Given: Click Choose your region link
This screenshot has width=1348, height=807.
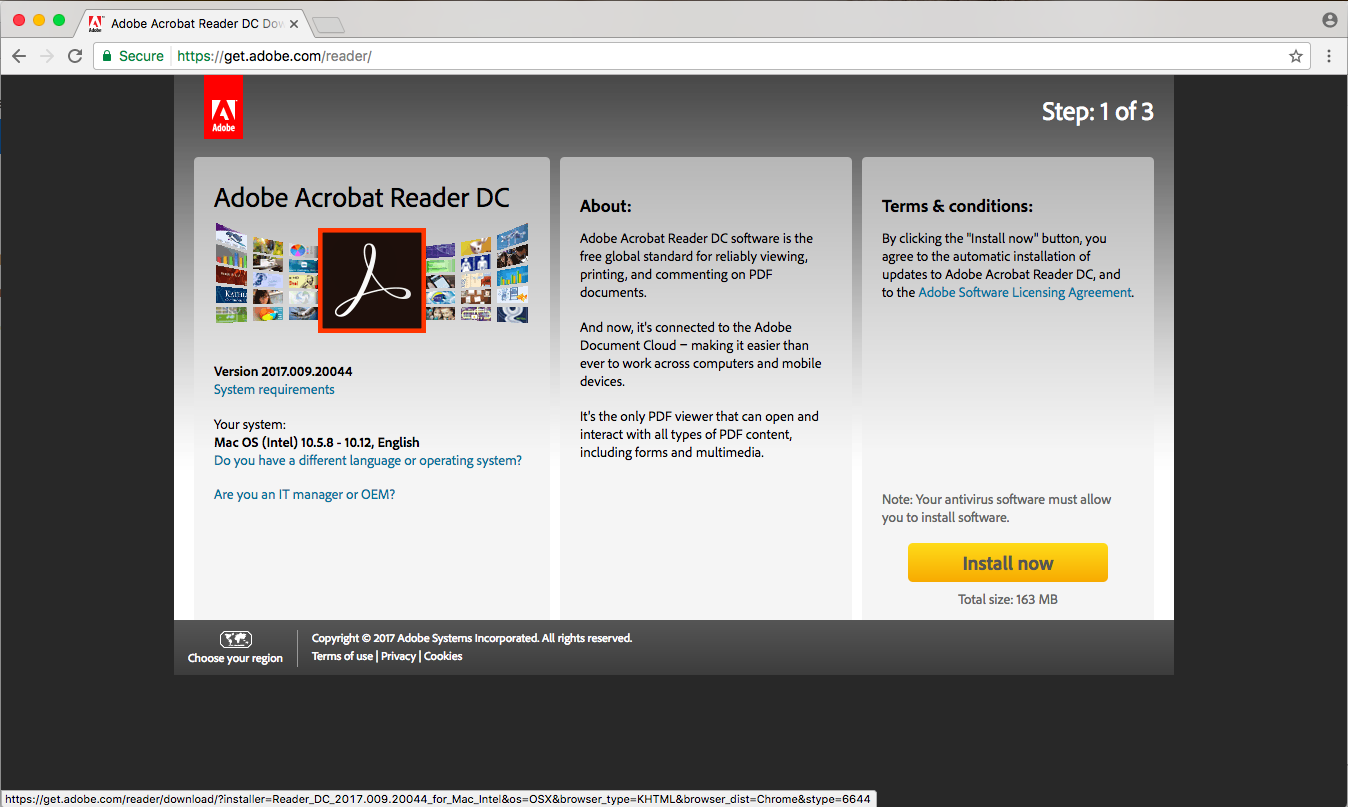Looking at the screenshot, I should pos(235,658).
